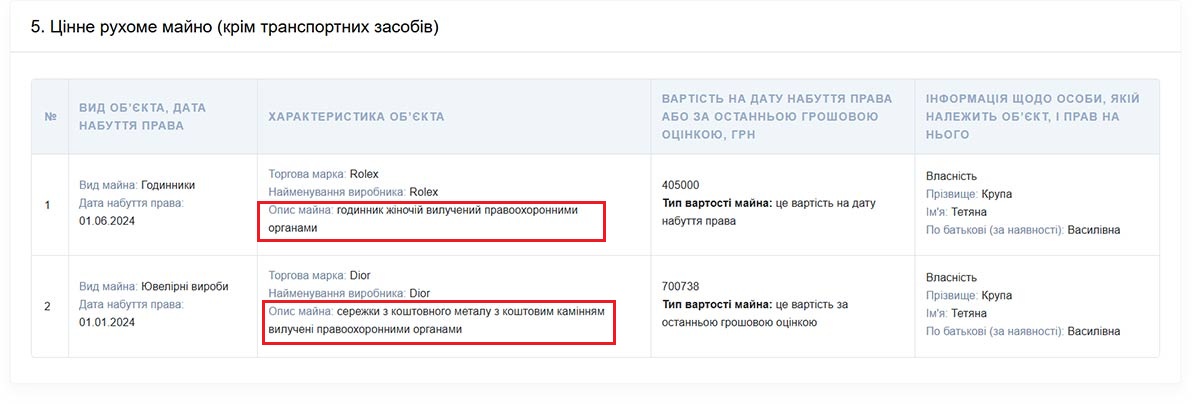Image resolution: width=1200 pixels, height=404 pixels.
Task: Click the "Годинники" property type value
Action: click(x=168, y=185)
